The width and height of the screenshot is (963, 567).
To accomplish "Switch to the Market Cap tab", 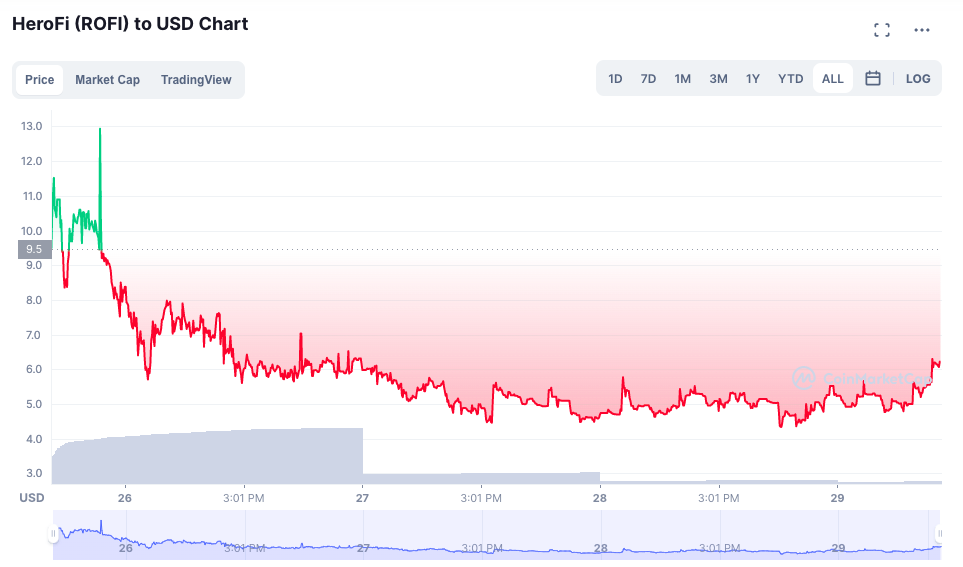I will (x=107, y=80).
